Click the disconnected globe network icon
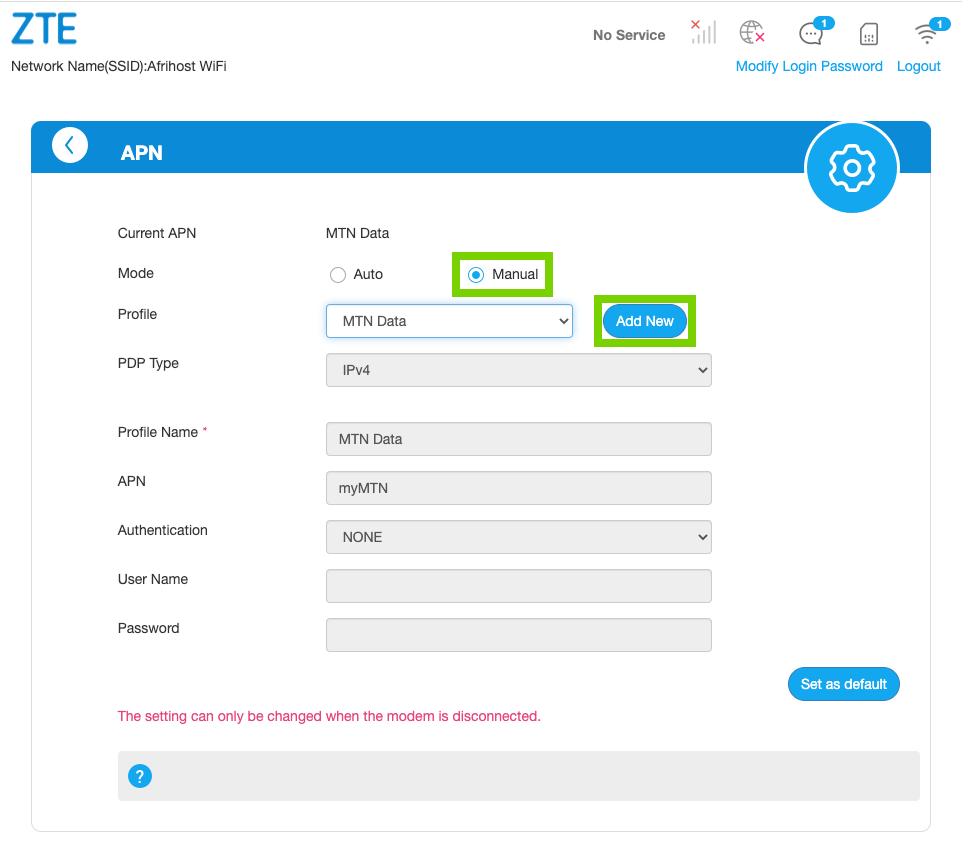Screen dimensions: 962x846 click(752, 33)
